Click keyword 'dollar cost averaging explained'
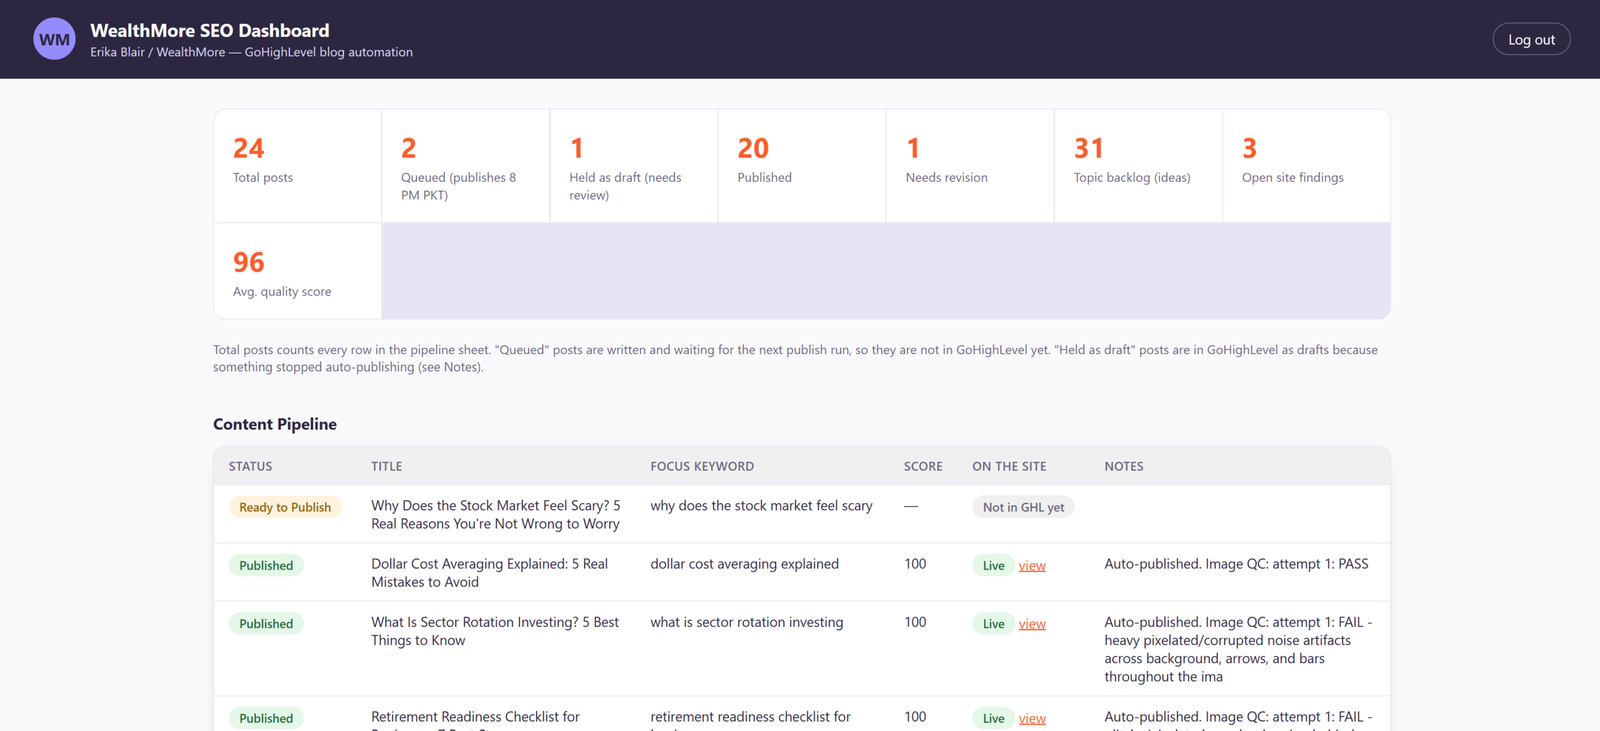 pos(744,564)
